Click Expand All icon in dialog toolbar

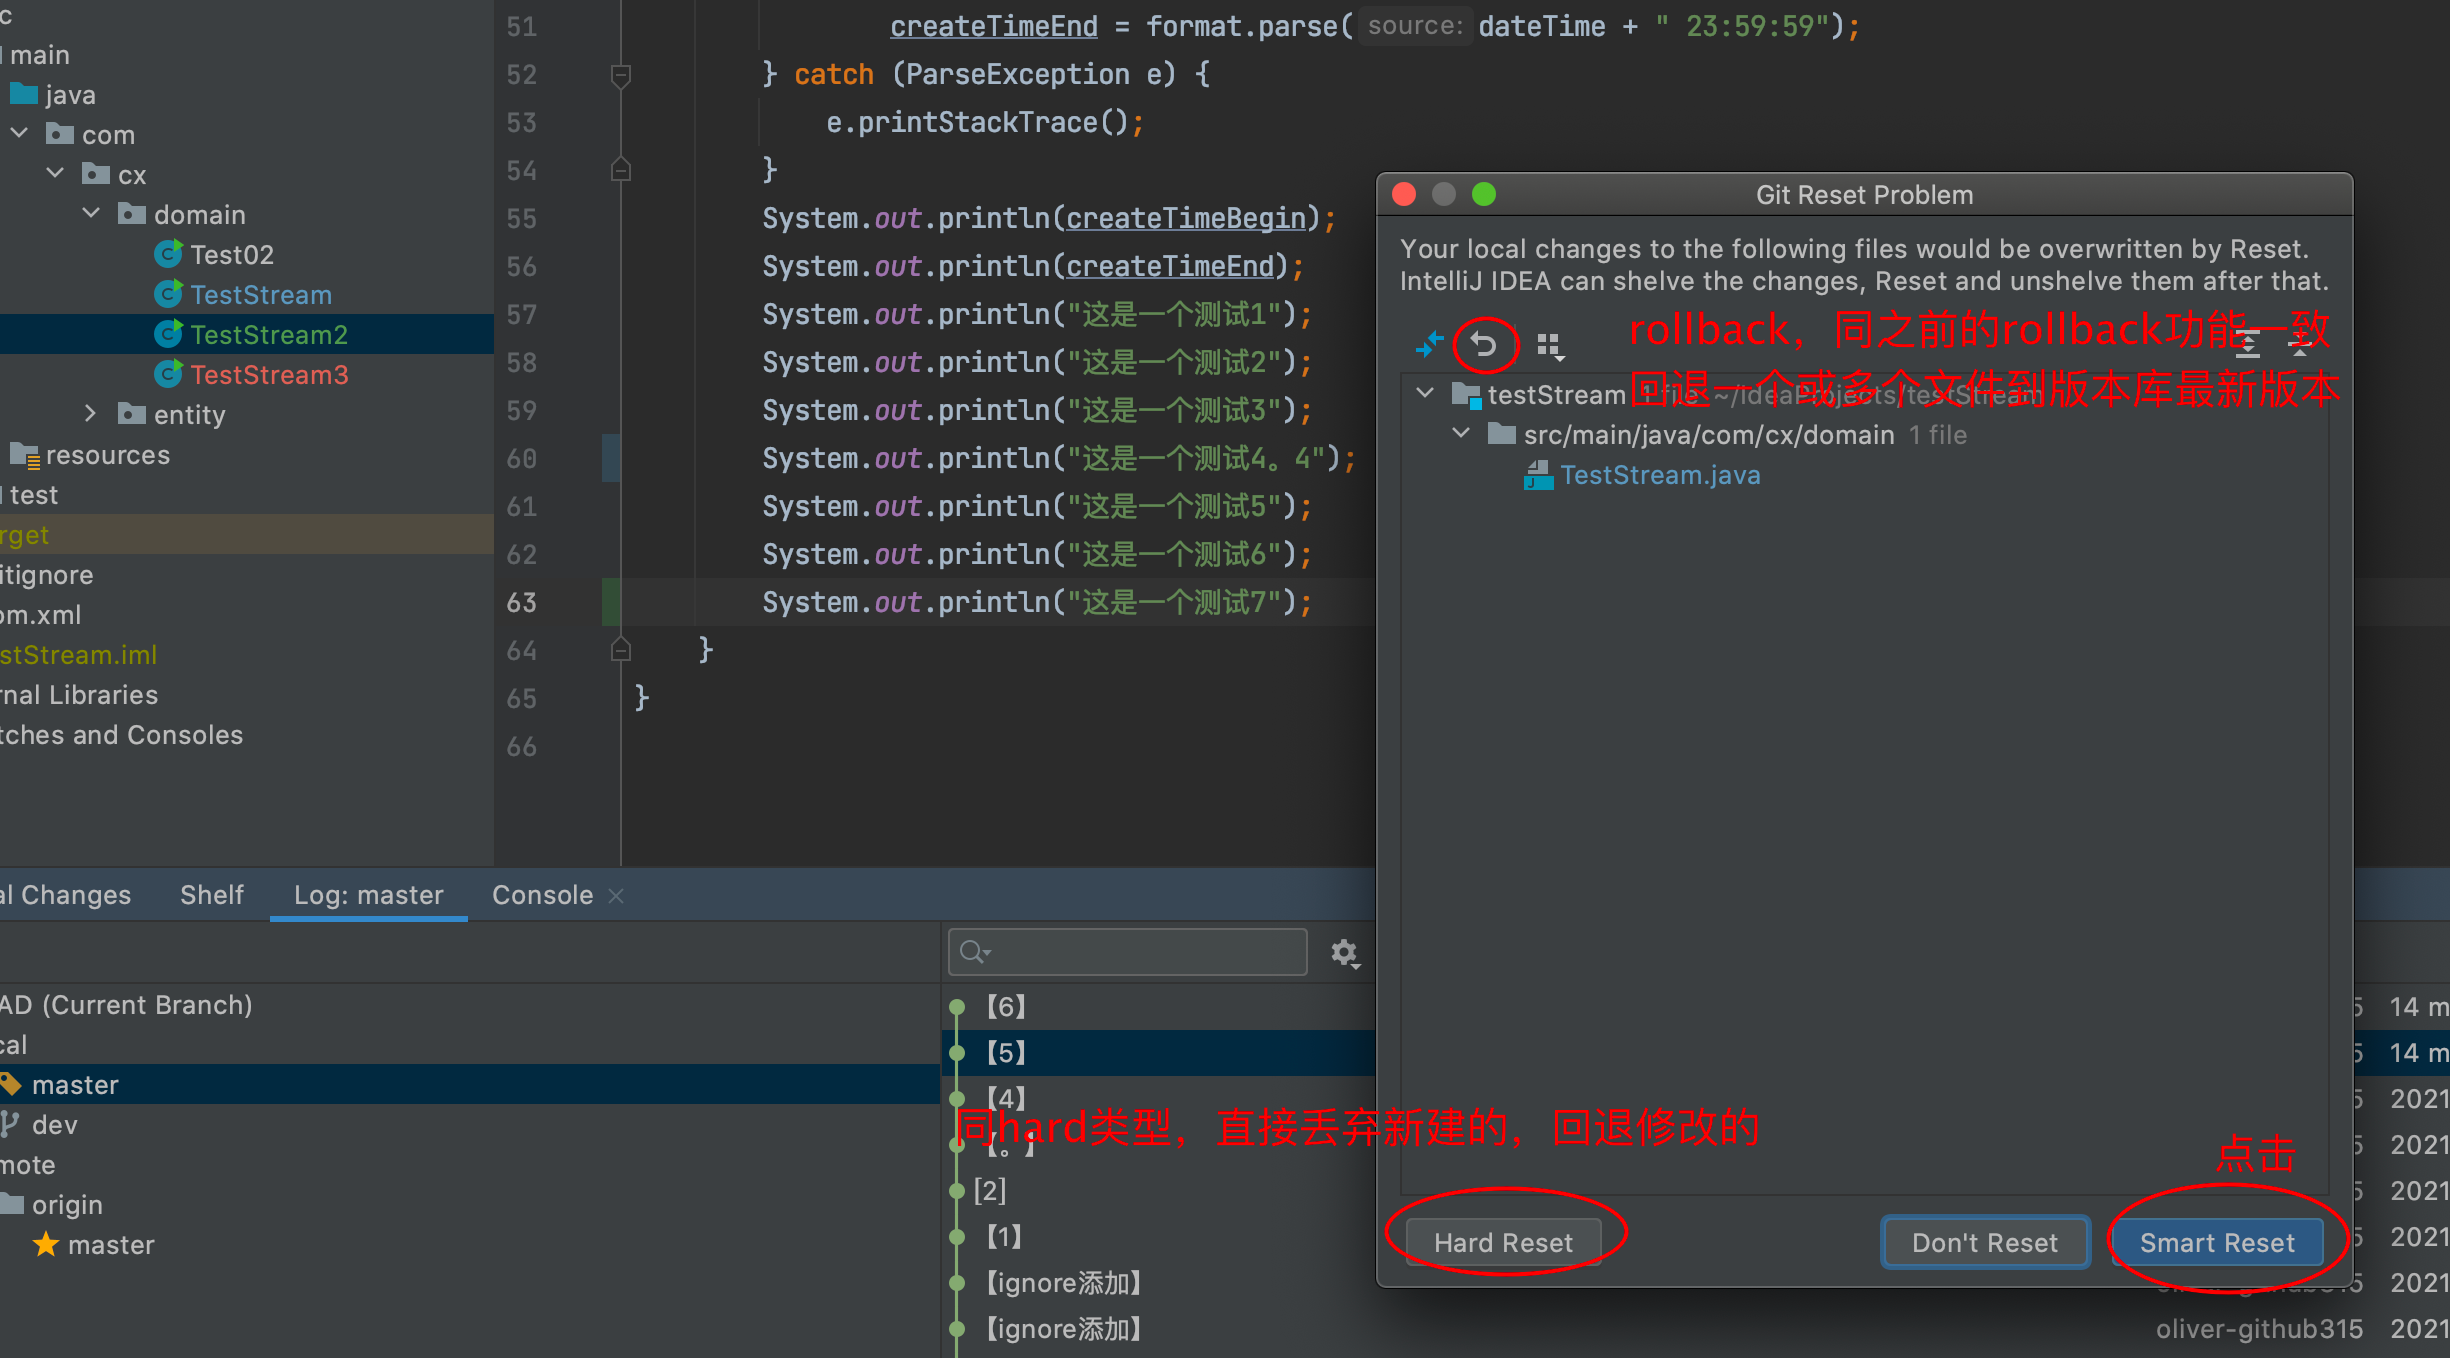[2247, 345]
